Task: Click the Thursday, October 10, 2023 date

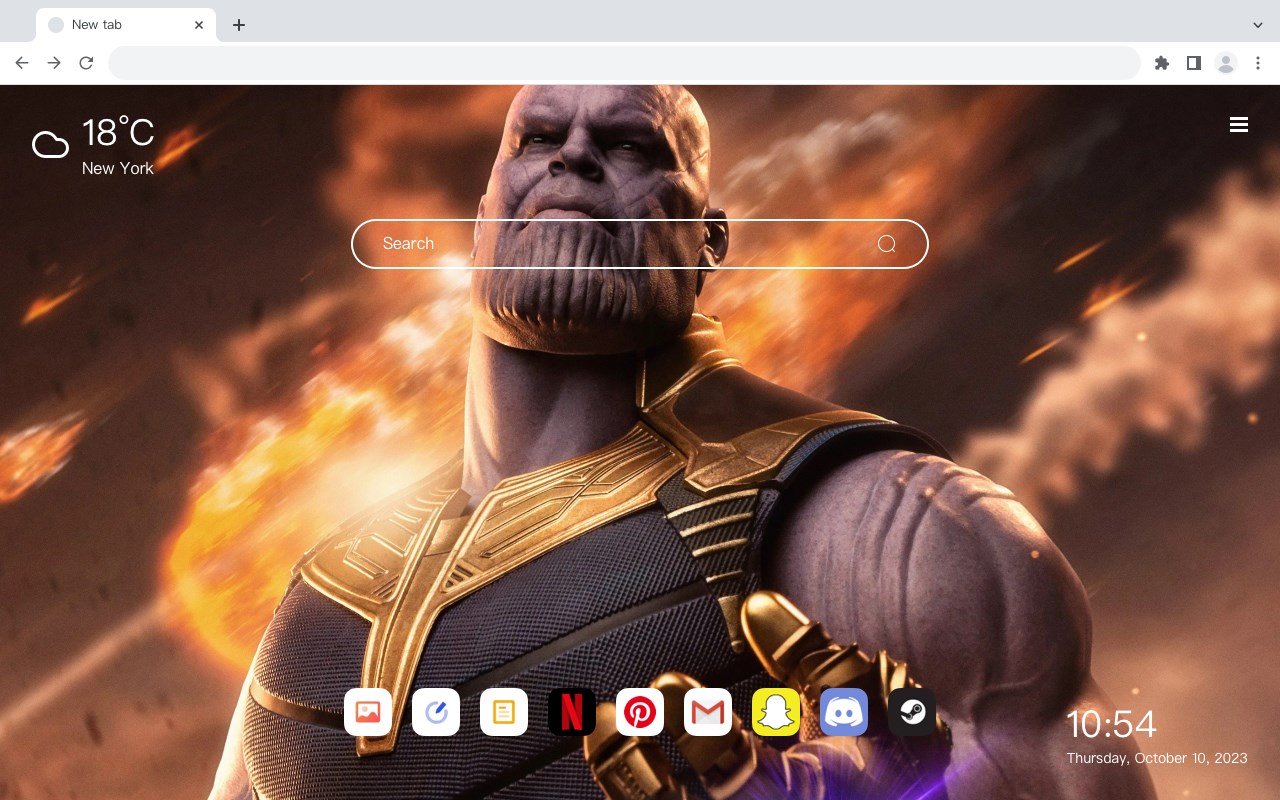Action: (1157, 758)
